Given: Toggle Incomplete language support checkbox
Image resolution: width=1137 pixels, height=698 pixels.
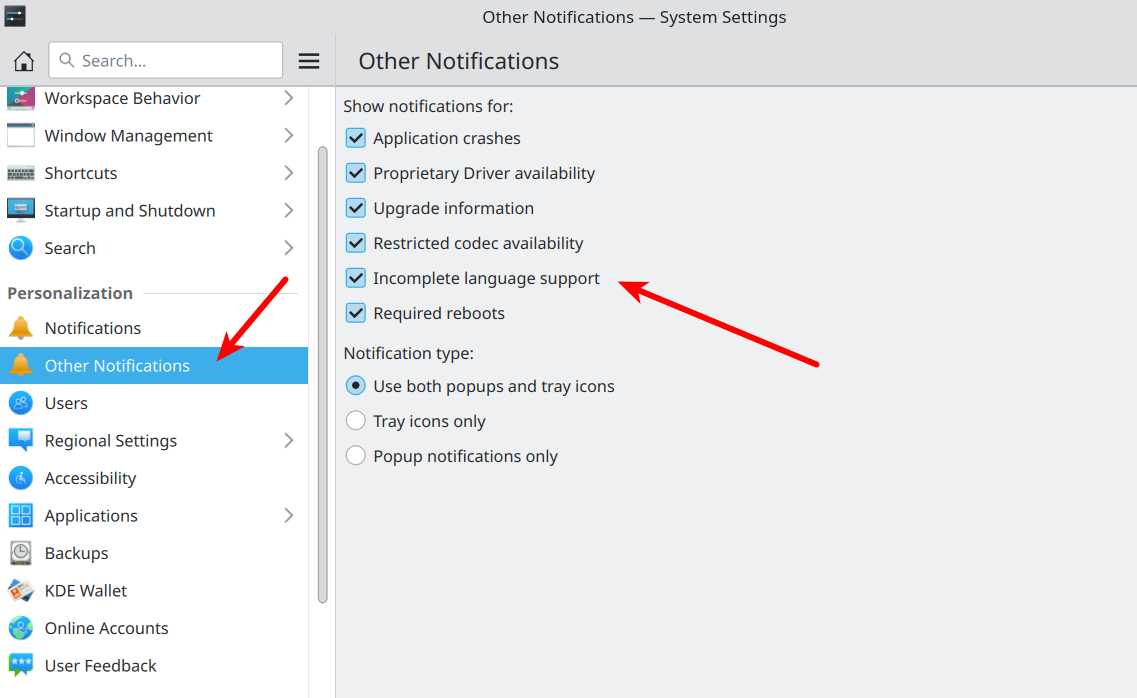Looking at the screenshot, I should pyautogui.click(x=355, y=278).
